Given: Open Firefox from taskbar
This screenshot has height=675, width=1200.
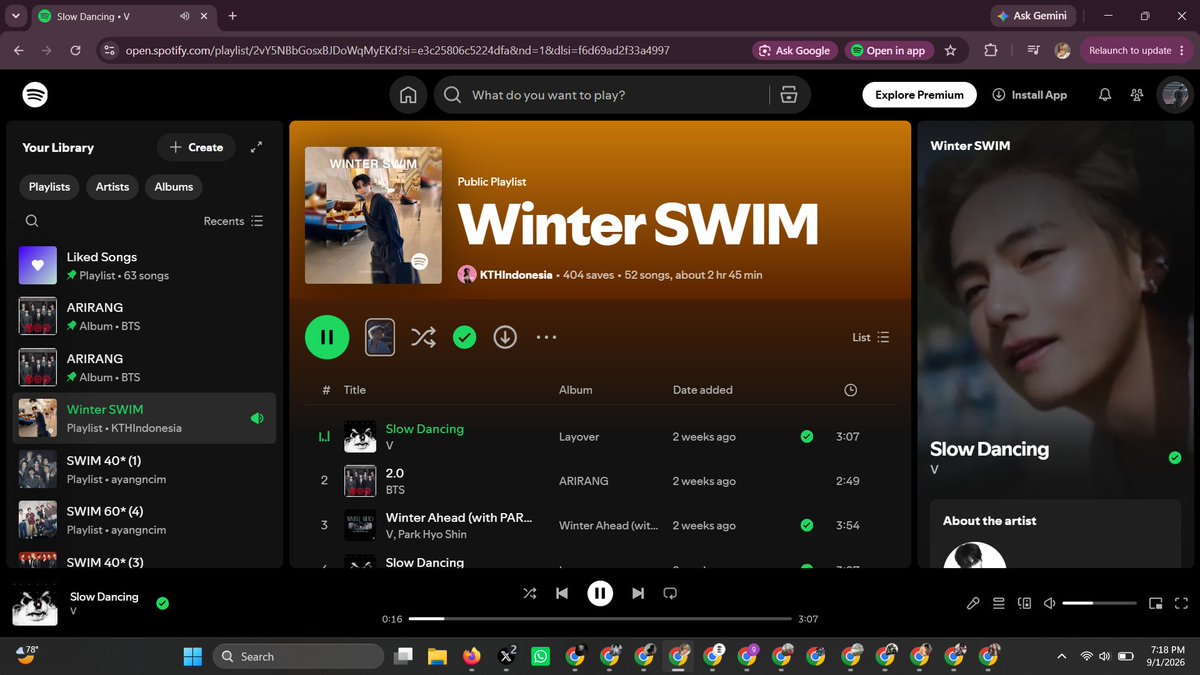Looking at the screenshot, I should tap(471, 656).
